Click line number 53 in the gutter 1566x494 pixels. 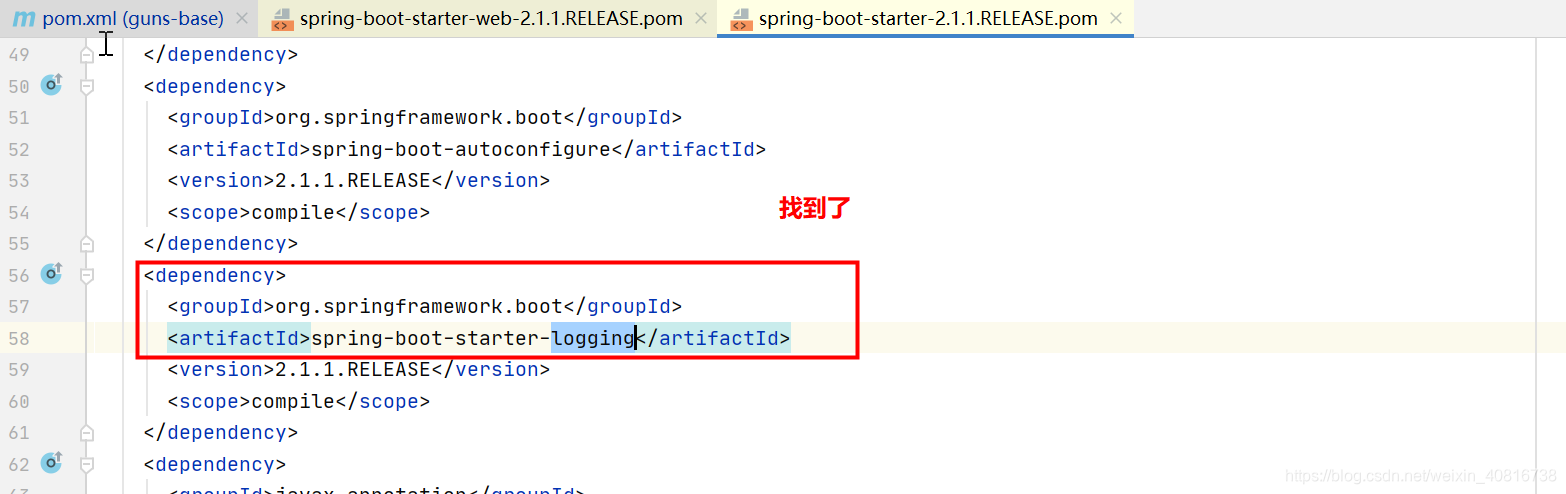coord(18,180)
